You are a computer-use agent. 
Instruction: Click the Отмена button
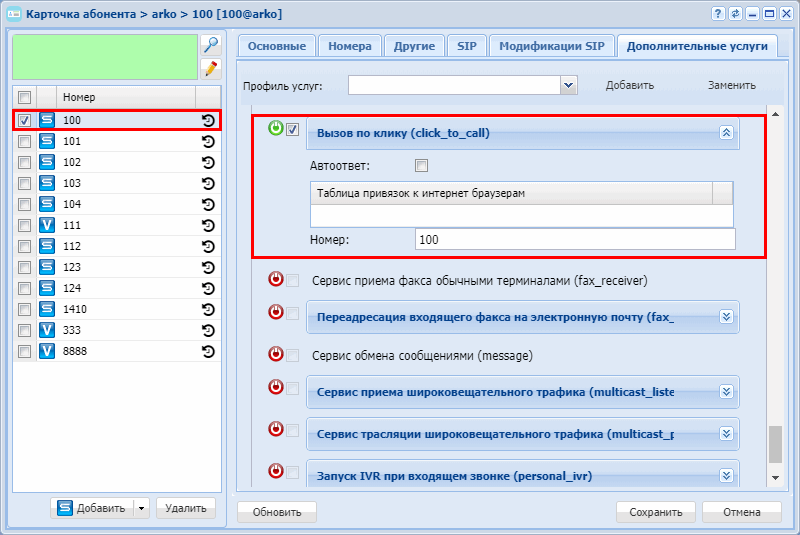pyautogui.click(x=742, y=512)
